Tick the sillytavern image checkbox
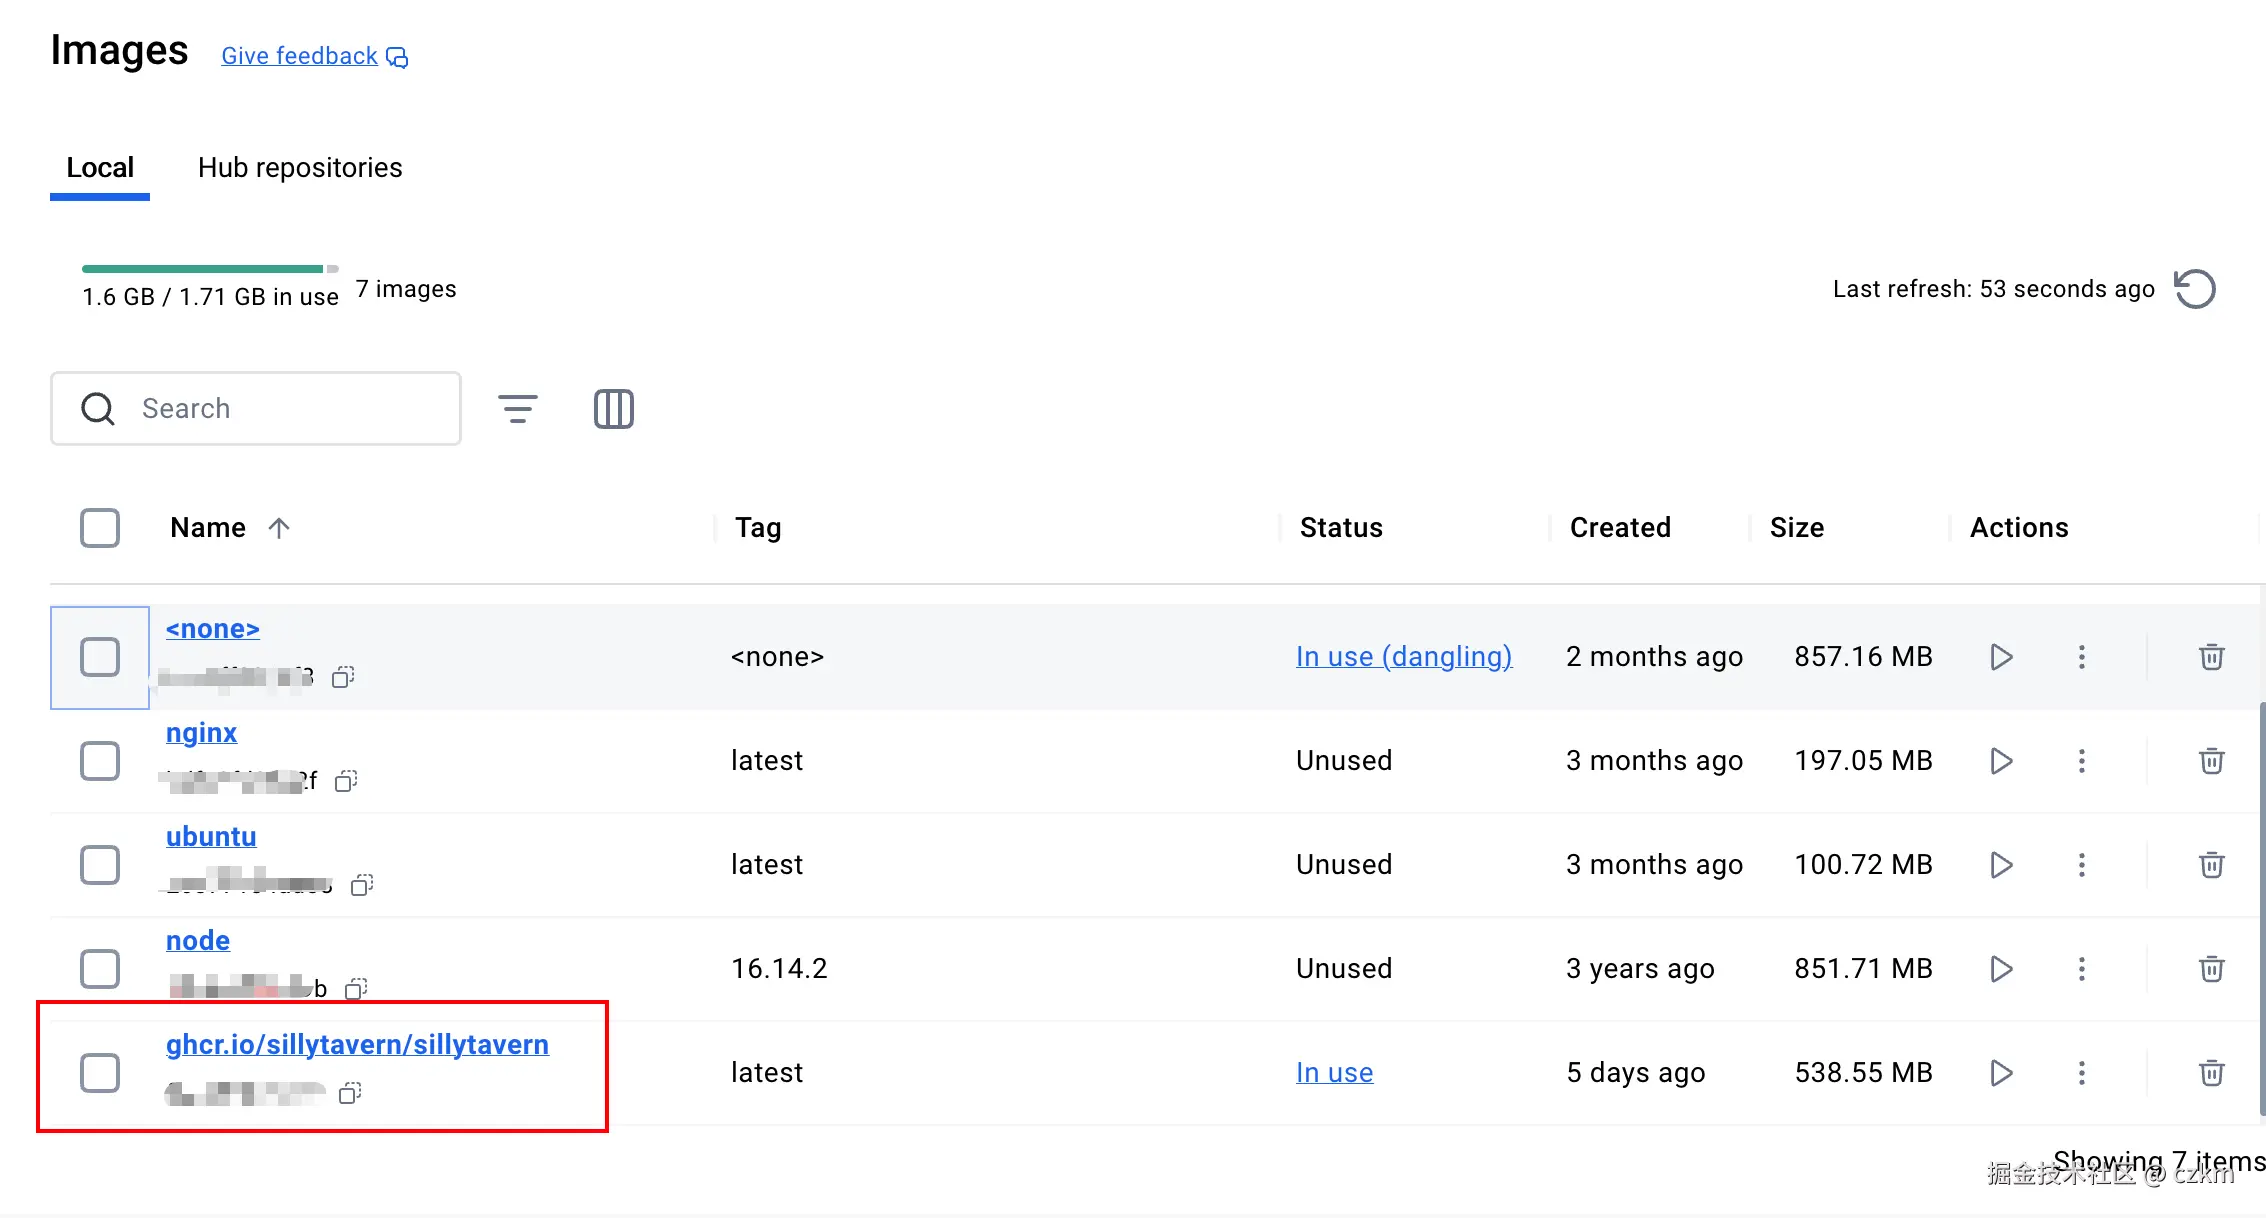Viewport: 2266px width, 1218px height. (100, 1073)
